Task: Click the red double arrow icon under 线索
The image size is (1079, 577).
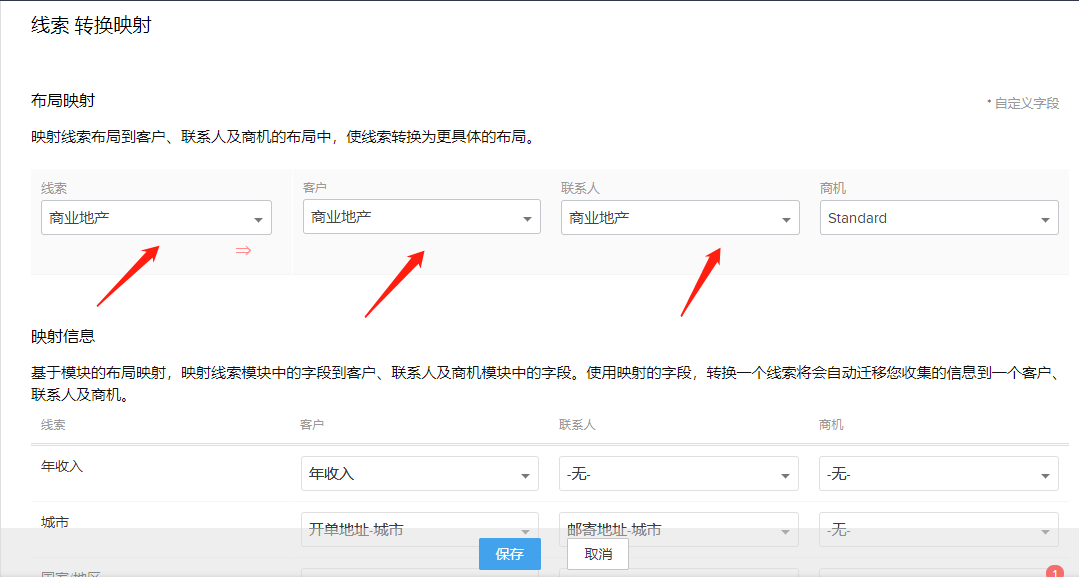Action: point(243,251)
